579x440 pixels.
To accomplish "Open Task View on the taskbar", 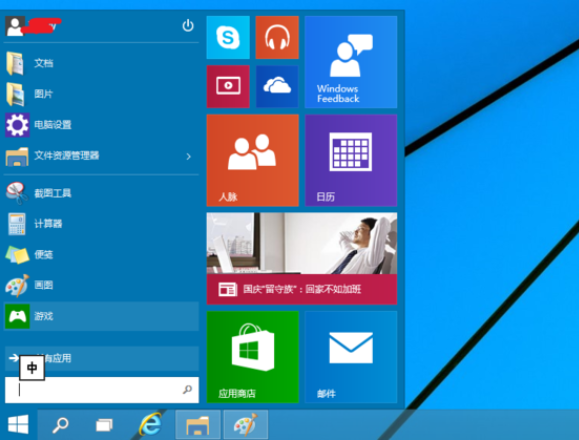I will [x=104, y=425].
